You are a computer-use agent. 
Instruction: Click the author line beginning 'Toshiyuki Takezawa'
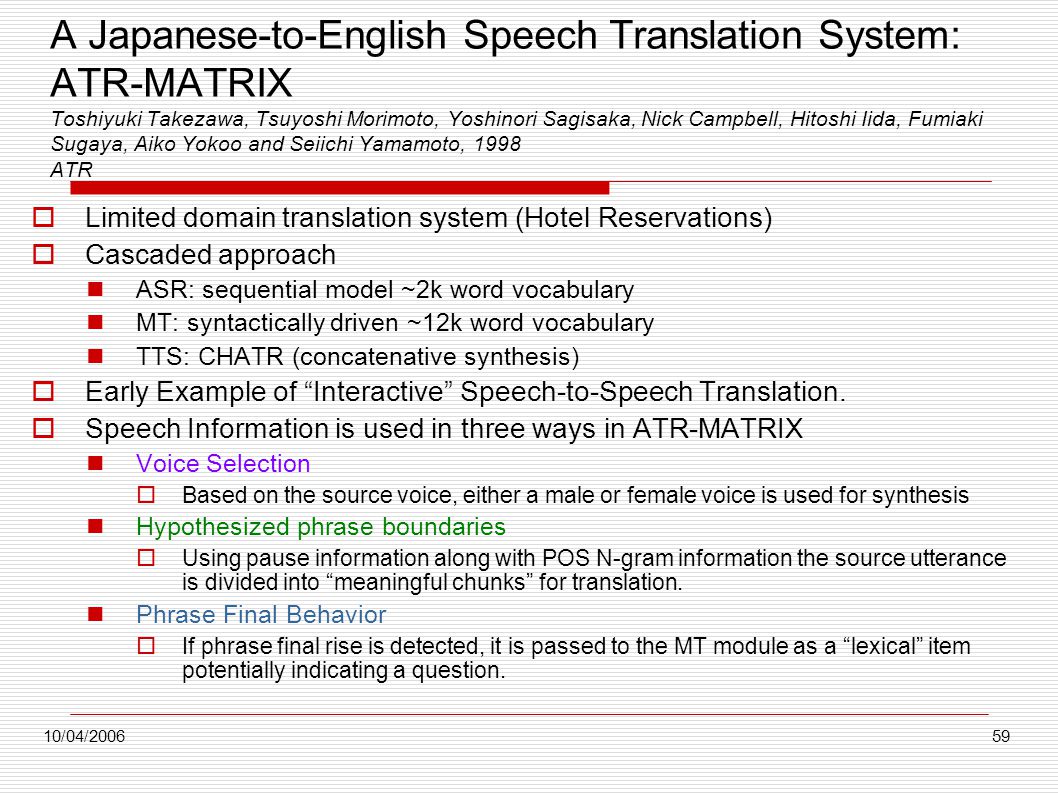(x=517, y=119)
